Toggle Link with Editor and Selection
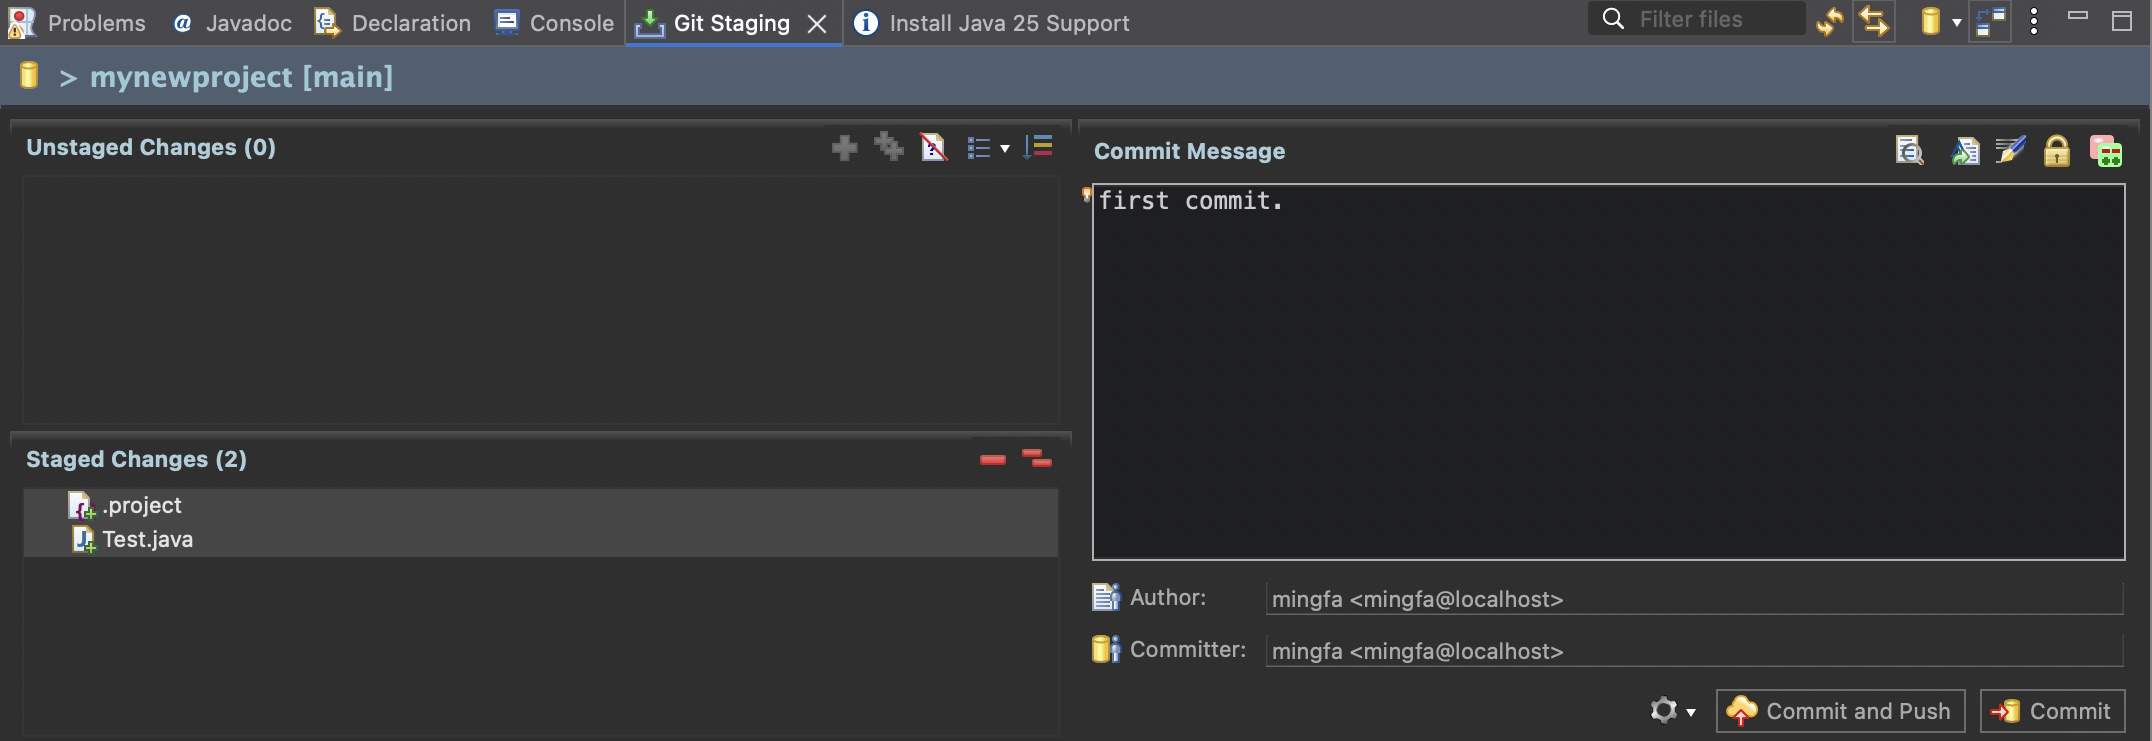Screen dimensions: 2152x741 (x=1873, y=21)
